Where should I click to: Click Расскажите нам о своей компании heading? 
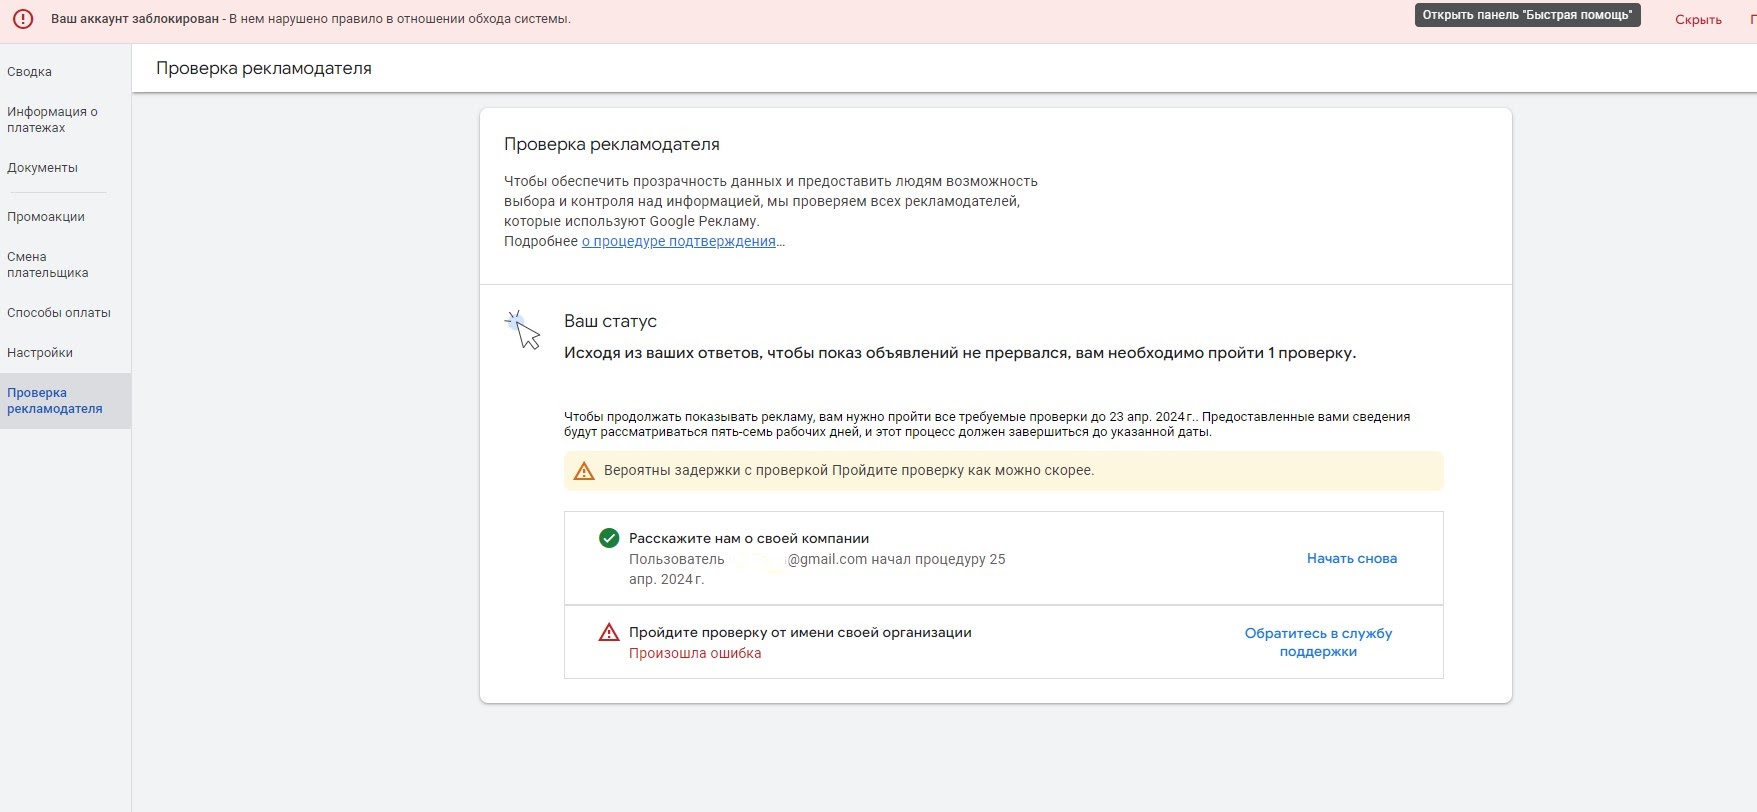pyautogui.click(x=749, y=538)
